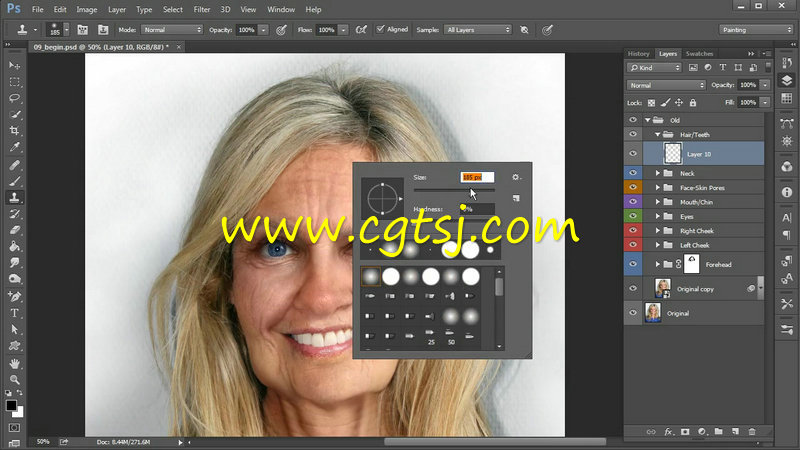Open the Window menu
800x450 pixels.
[x=281, y=10]
